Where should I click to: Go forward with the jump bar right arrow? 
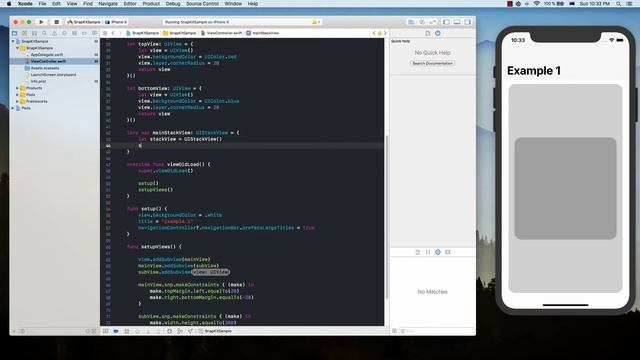(120, 33)
